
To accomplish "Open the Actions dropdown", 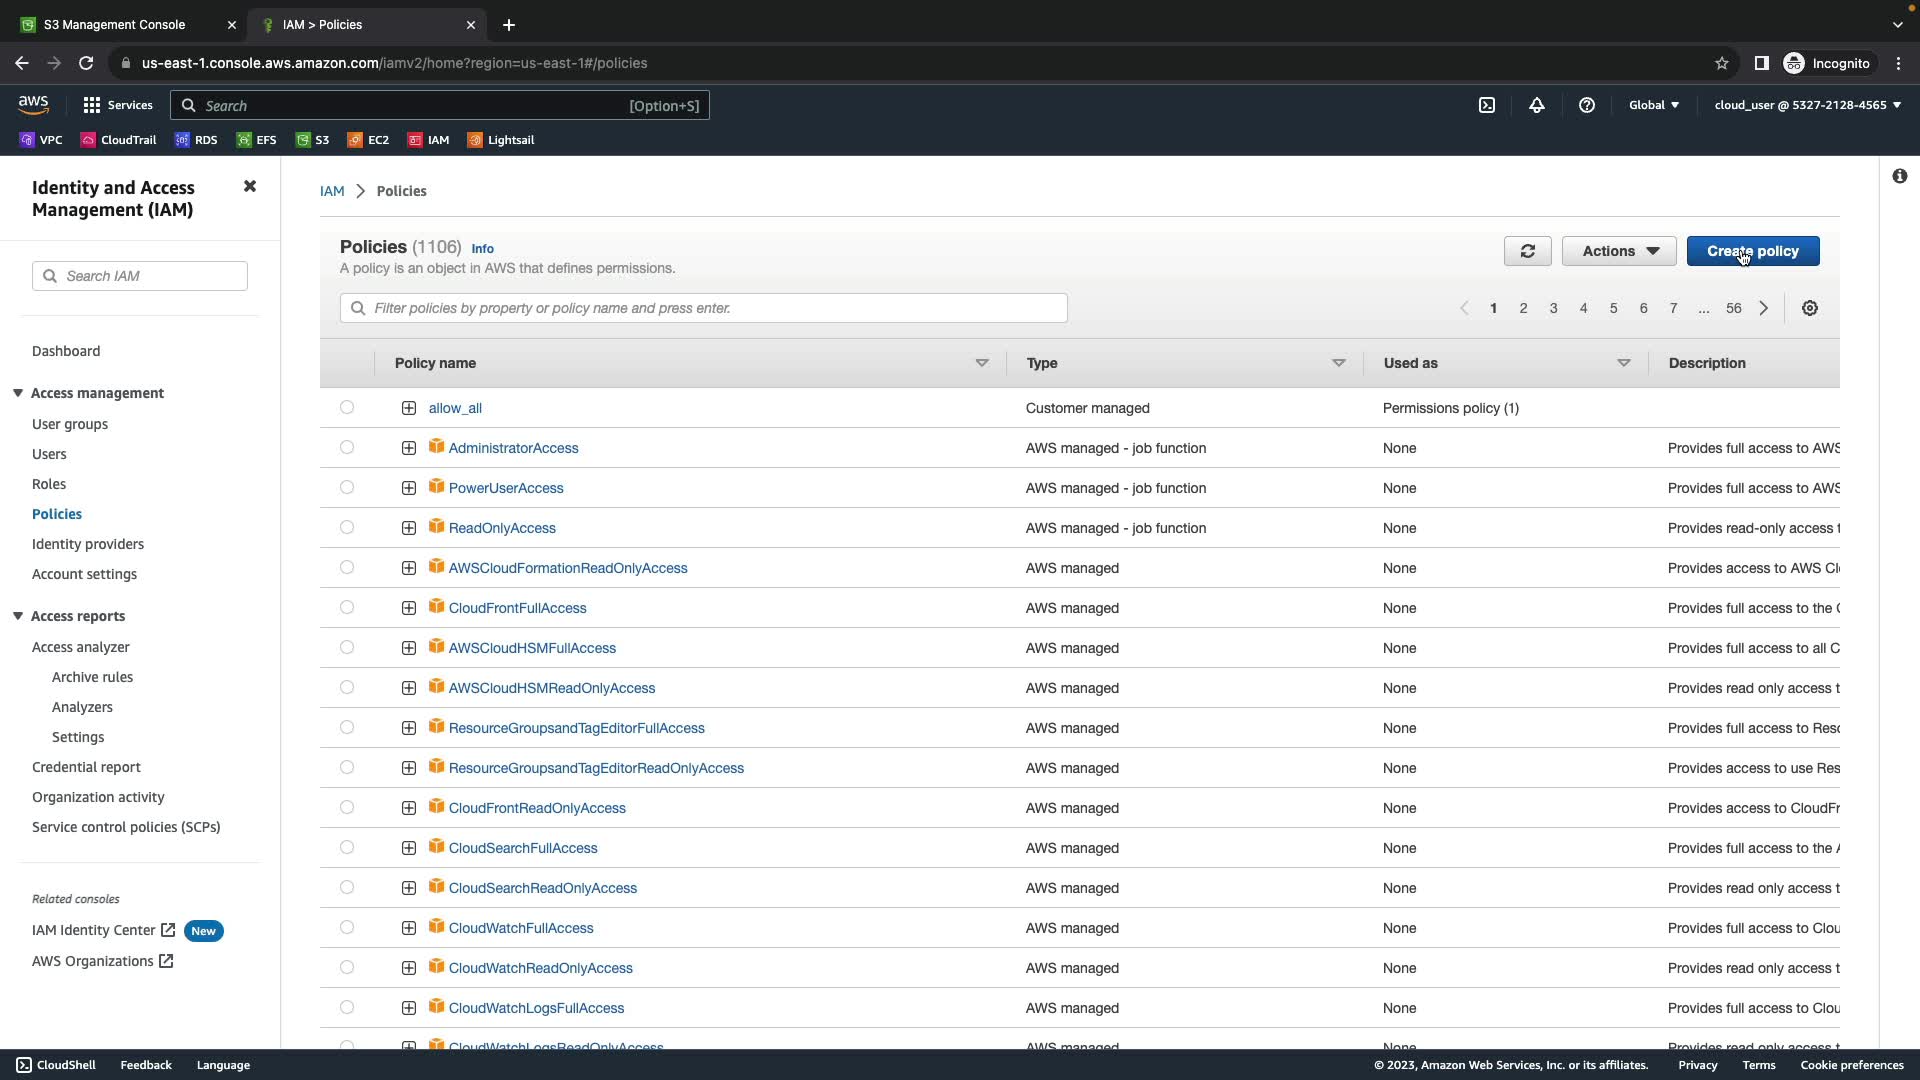I will [x=1618, y=251].
